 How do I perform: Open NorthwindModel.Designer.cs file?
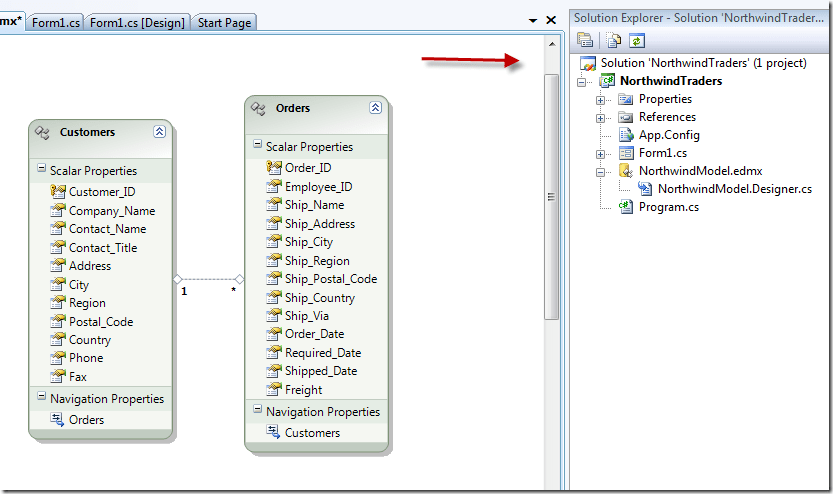coord(734,188)
